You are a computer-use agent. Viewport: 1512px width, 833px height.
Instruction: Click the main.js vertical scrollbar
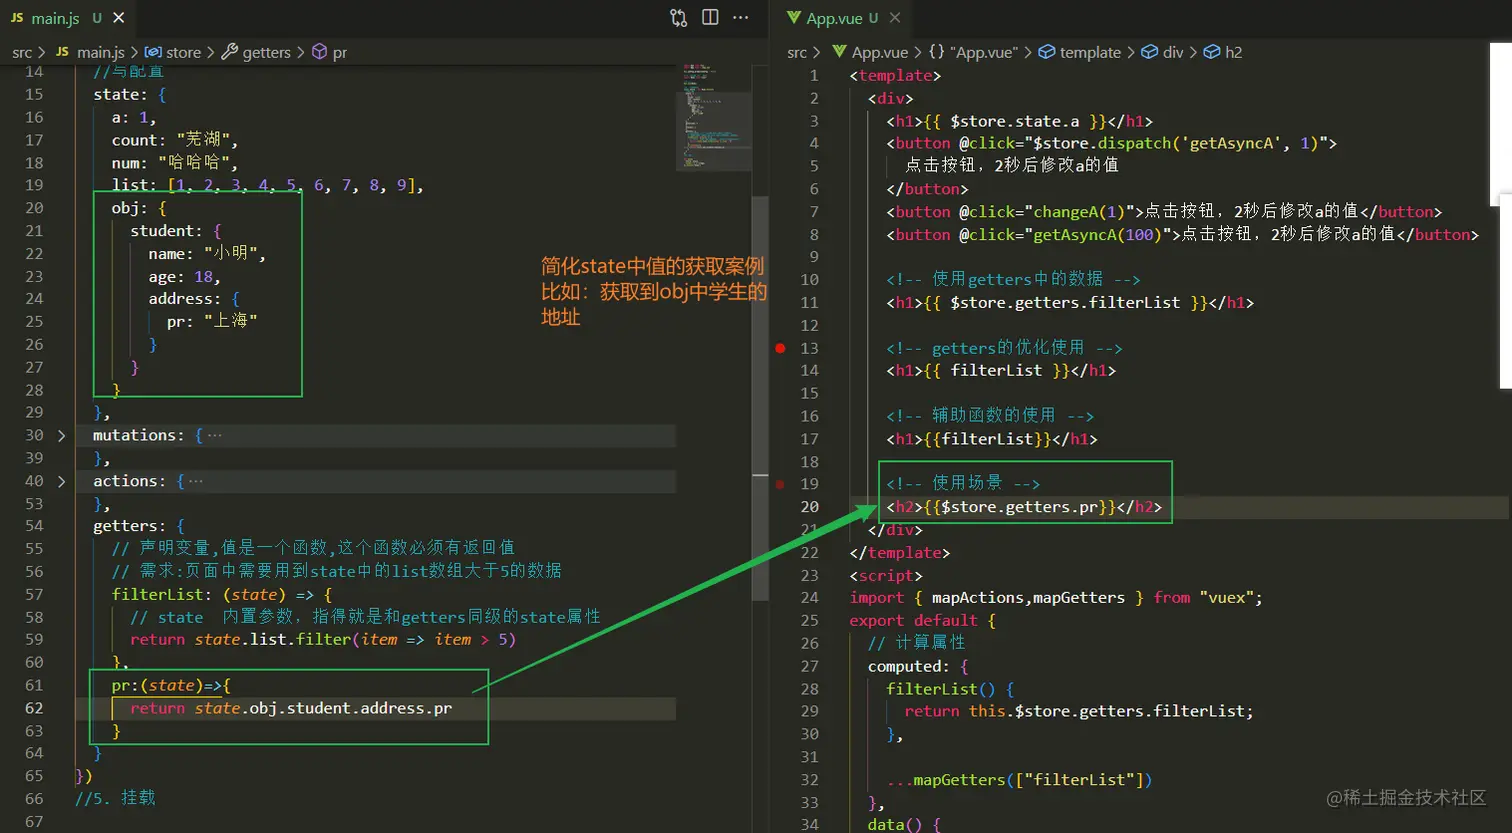tap(760, 398)
